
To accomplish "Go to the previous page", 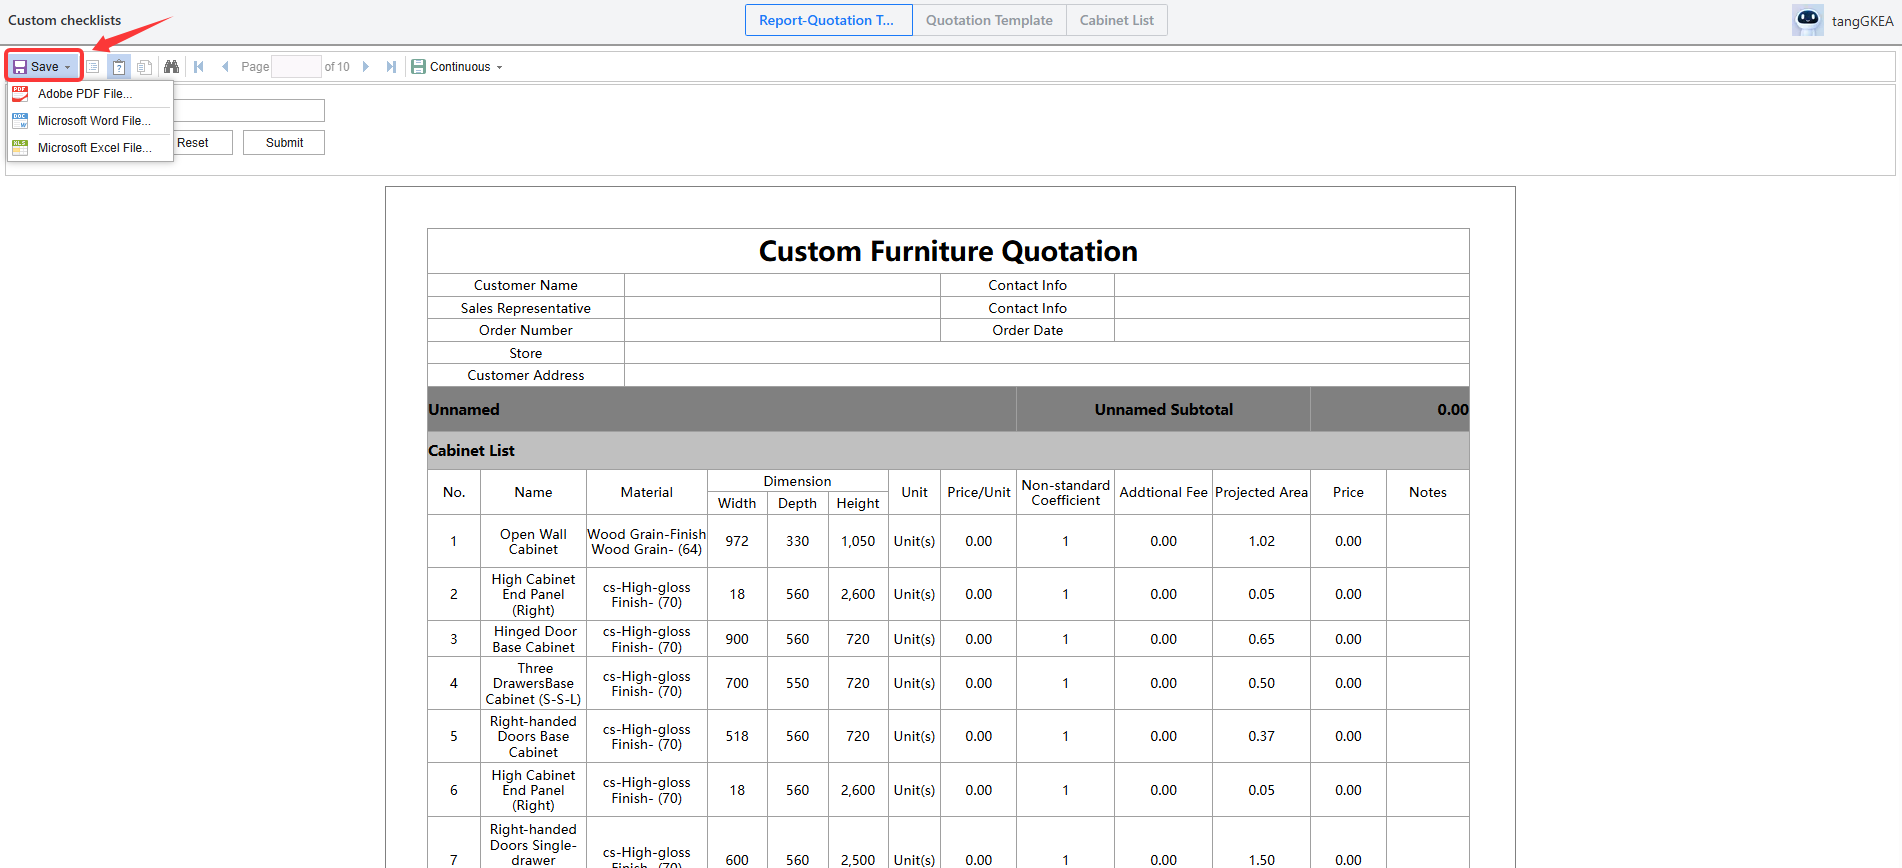I will pyautogui.click(x=225, y=67).
